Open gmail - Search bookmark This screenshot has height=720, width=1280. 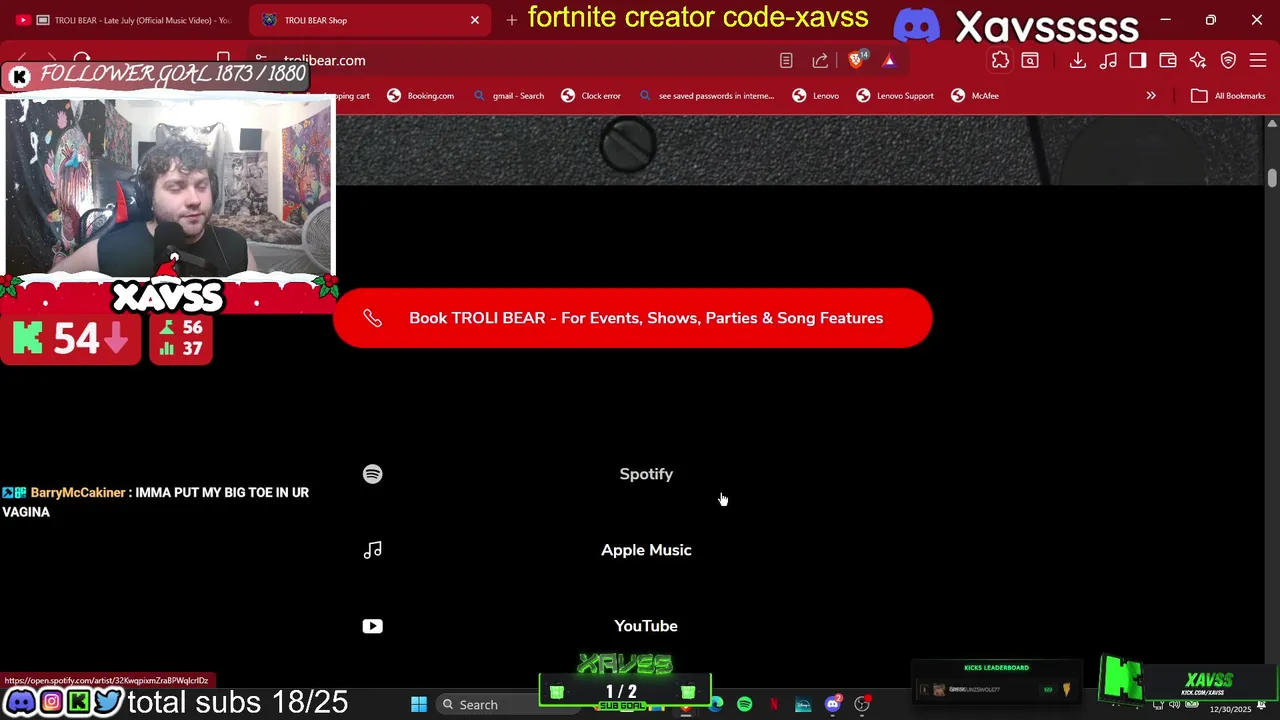509,96
